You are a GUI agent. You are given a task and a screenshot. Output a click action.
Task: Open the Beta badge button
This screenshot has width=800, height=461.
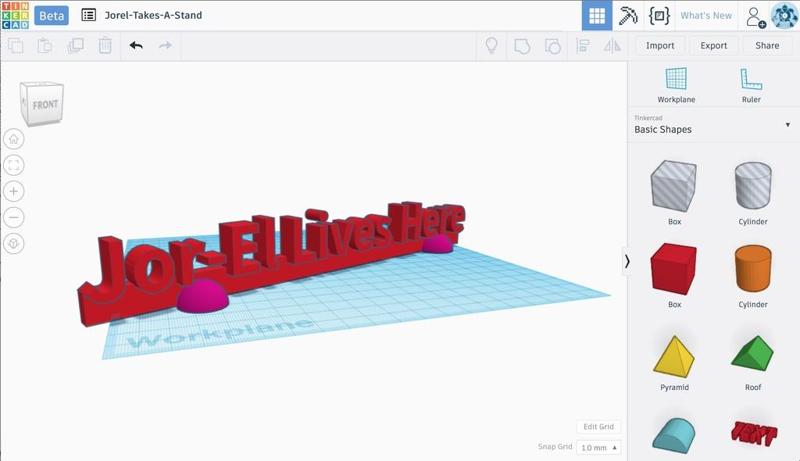click(x=52, y=15)
